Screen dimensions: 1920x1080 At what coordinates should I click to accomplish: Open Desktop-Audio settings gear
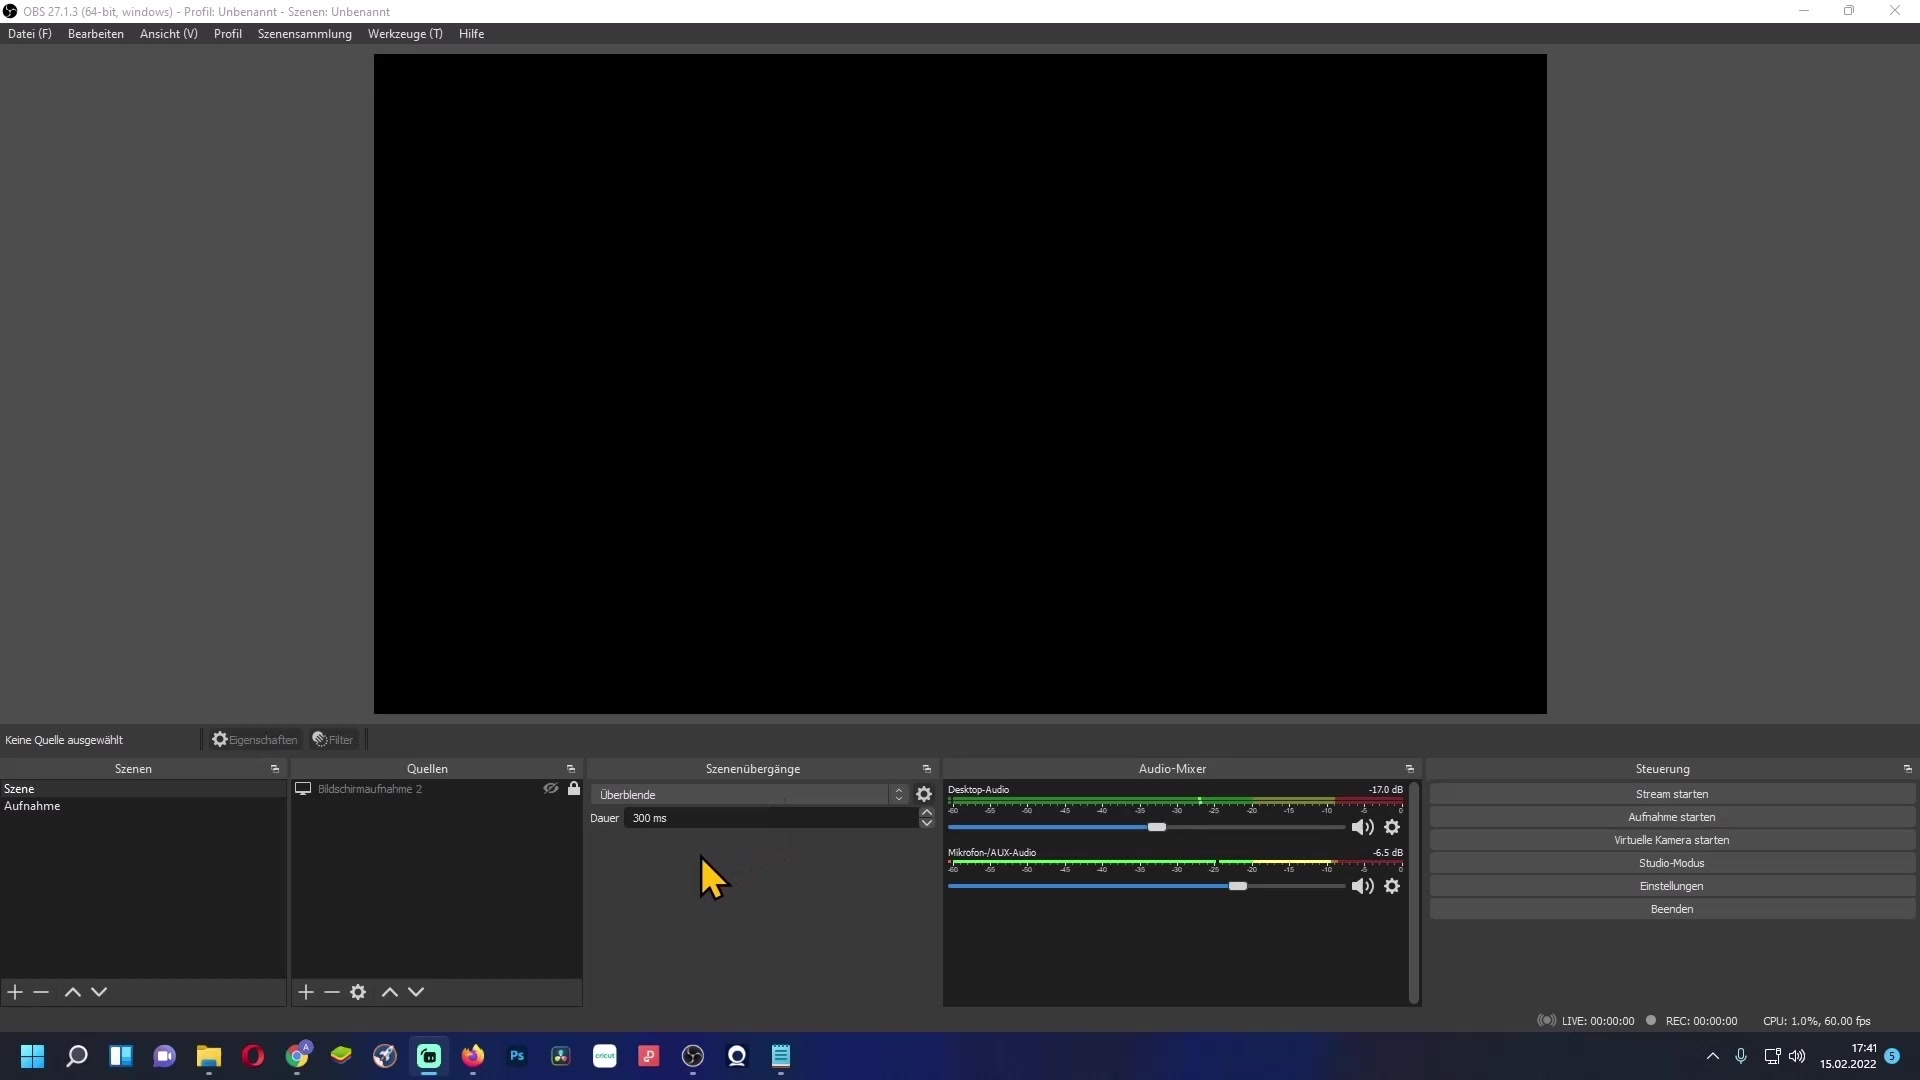(1392, 827)
